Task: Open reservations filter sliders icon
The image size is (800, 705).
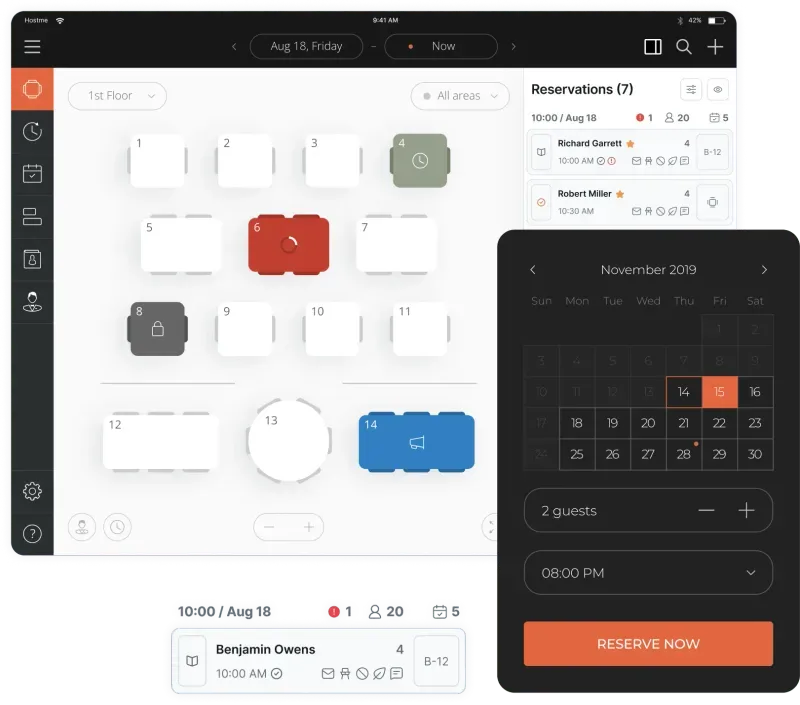Action: (x=691, y=90)
